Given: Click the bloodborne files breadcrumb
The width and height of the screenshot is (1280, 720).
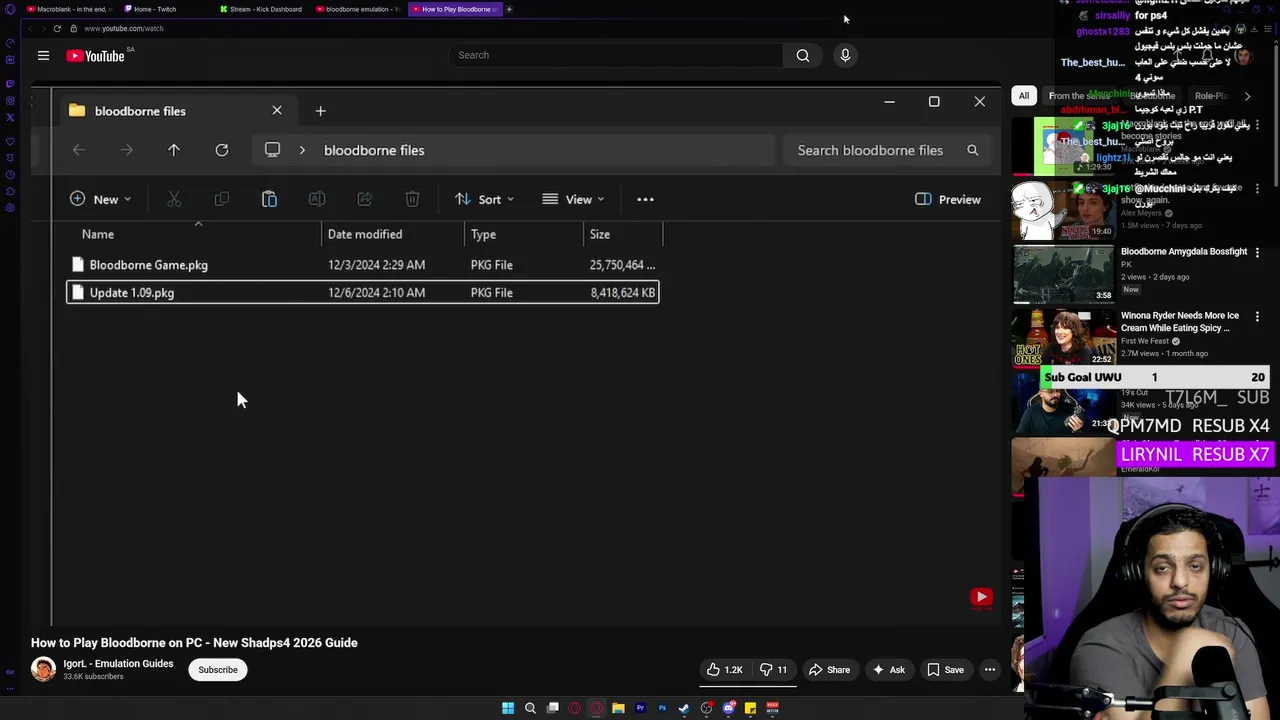Looking at the screenshot, I should click(x=374, y=150).
